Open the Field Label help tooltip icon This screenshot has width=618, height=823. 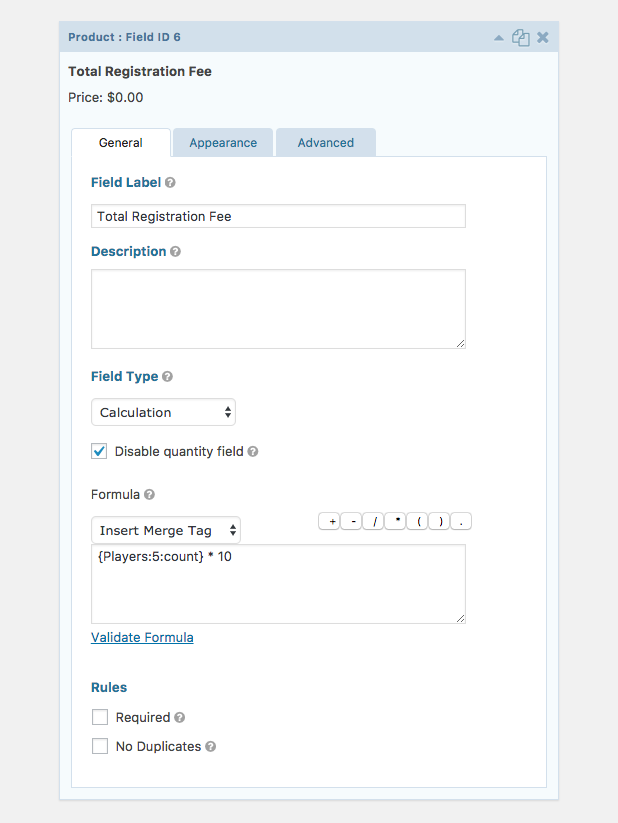[x=170, y=183]
